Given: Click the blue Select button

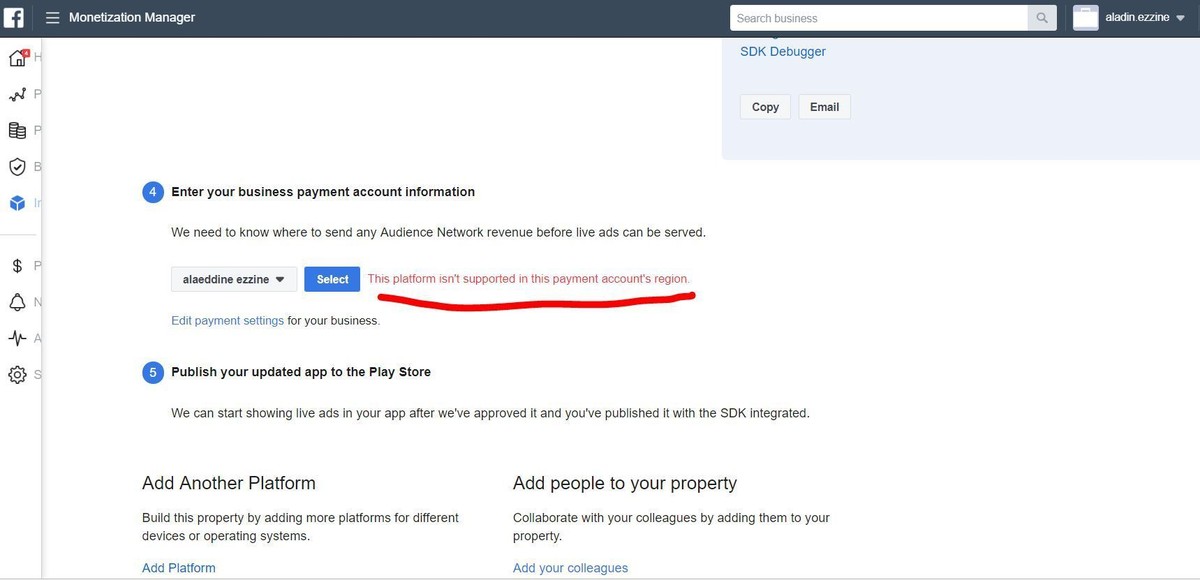Looking at the screenshot, I should [332, 280].
